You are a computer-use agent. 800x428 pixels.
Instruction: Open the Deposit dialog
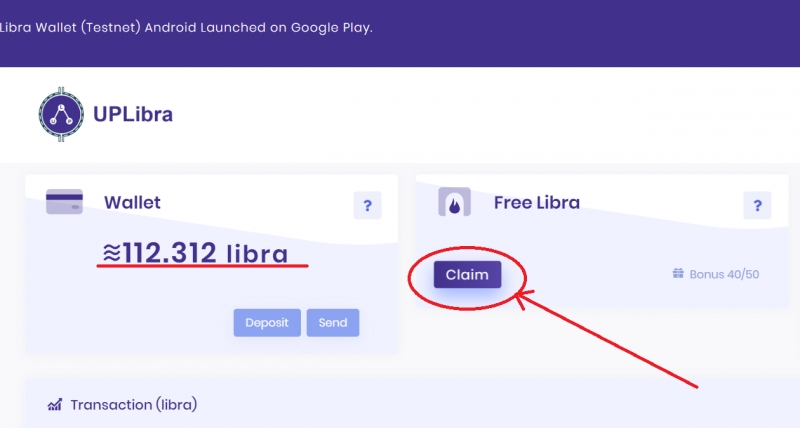267,322
